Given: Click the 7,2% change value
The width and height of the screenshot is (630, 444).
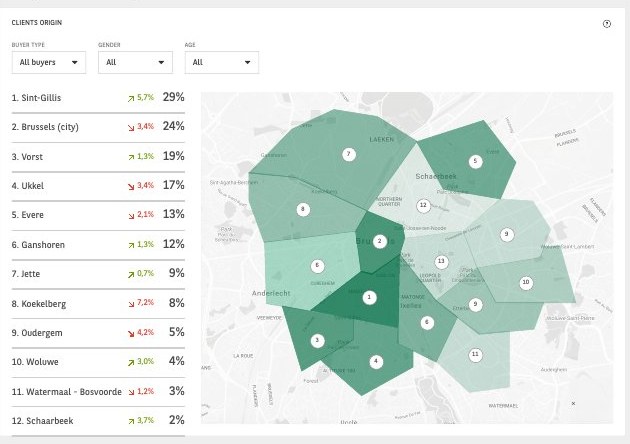Looking at the screenshot, I should coord(145,303).
